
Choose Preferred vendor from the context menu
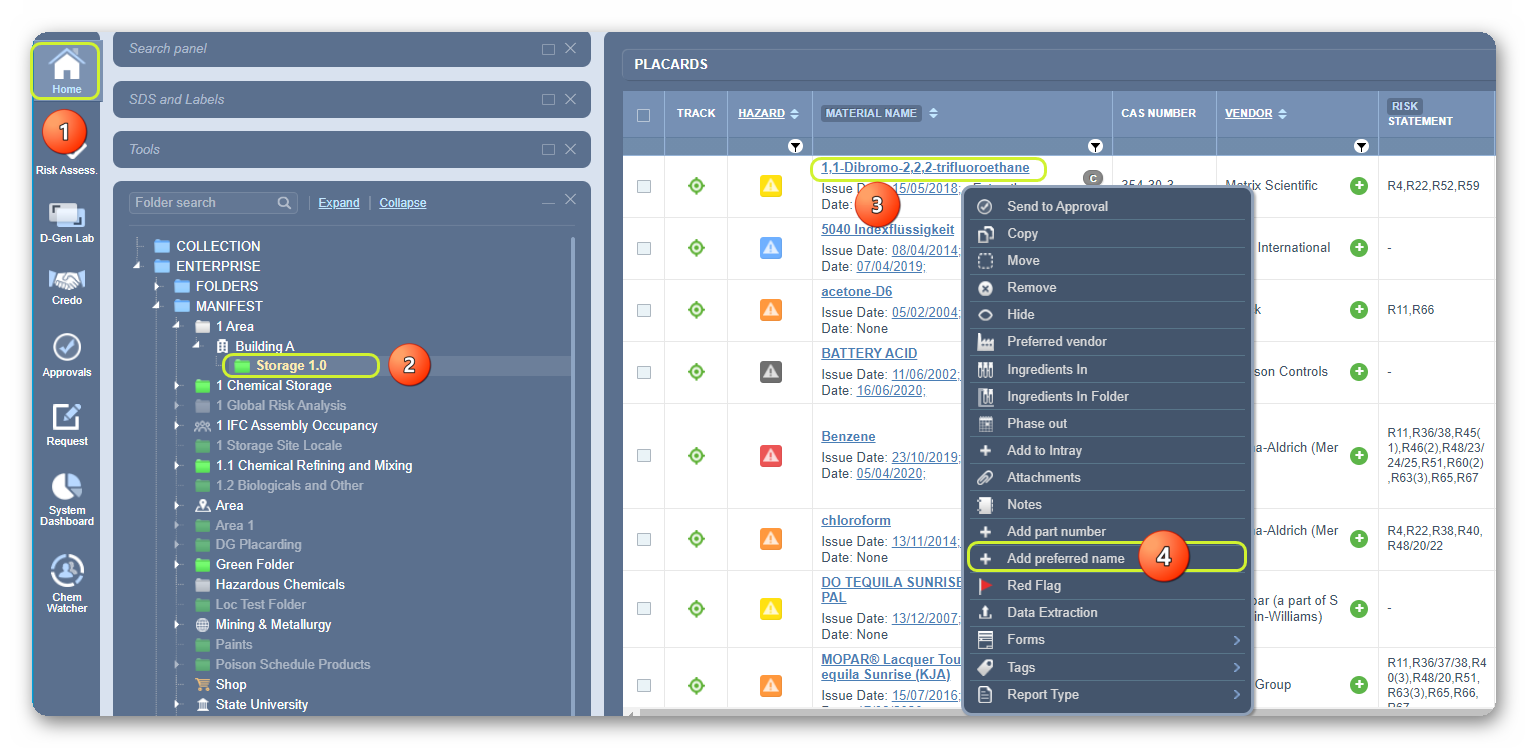1108,341
